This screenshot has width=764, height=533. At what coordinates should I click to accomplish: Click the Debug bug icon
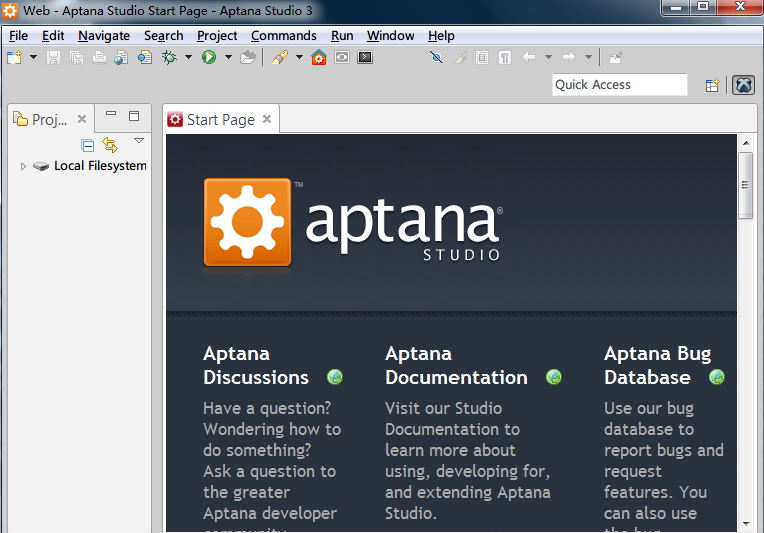pyautogui.click(x=170, y=58)
